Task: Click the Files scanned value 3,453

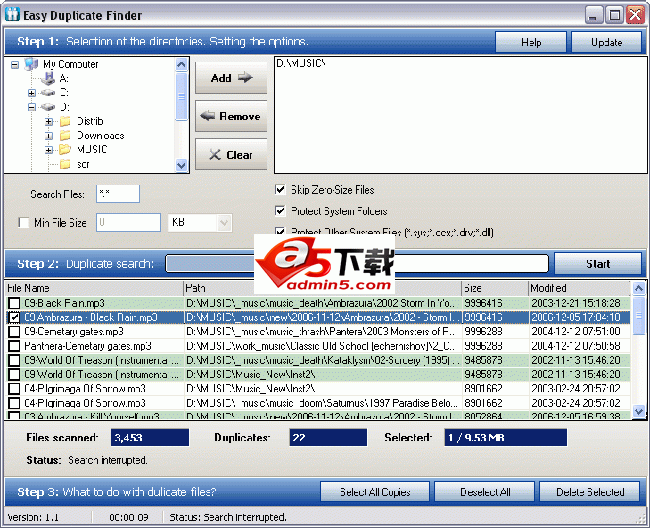Action: (150, 438)
